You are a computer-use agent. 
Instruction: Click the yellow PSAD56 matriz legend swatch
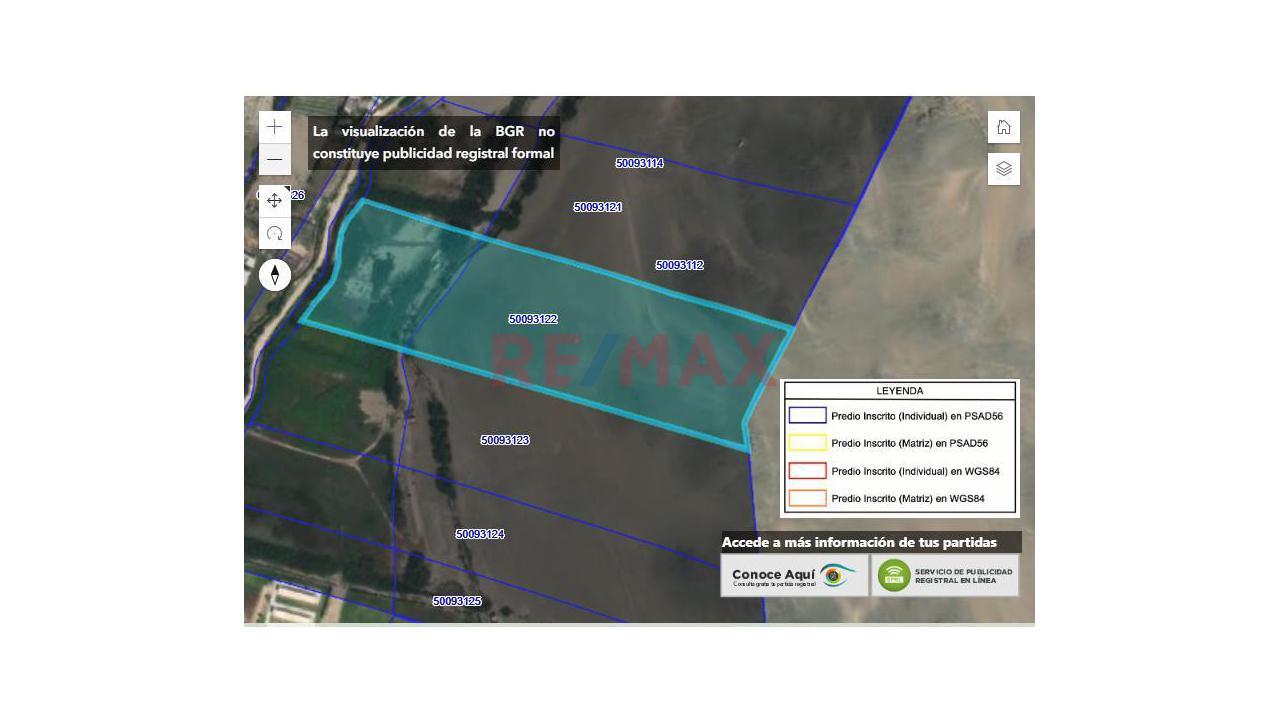pos(807,443)
